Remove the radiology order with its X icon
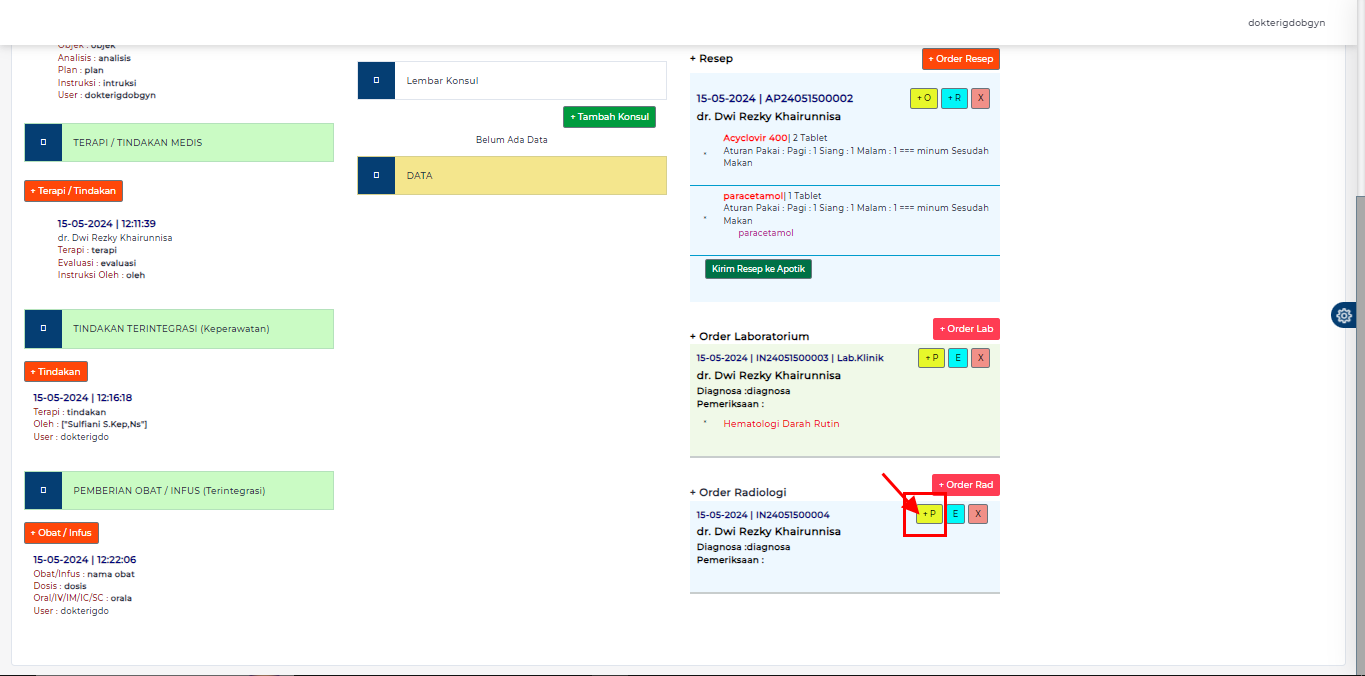 click(x=979, y=513)
